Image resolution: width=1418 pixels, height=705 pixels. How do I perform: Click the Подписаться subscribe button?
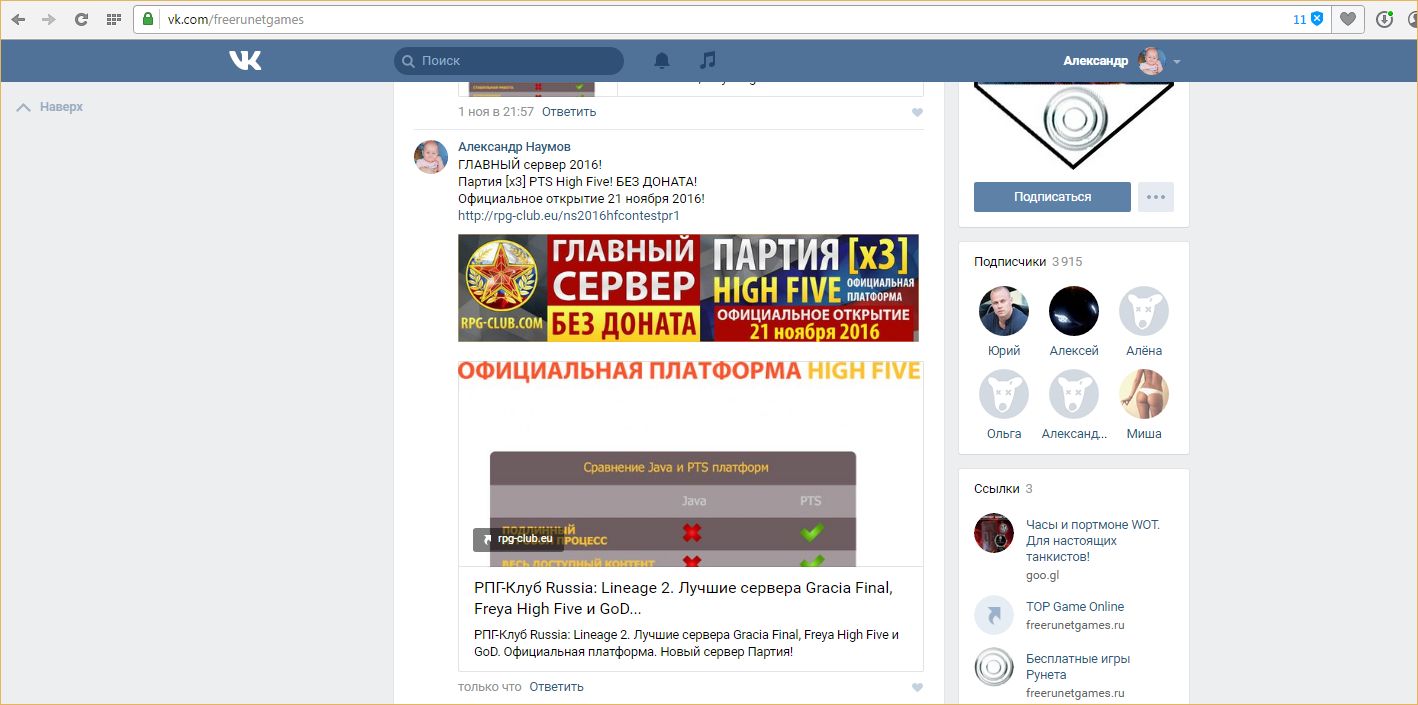point(1052,197)
